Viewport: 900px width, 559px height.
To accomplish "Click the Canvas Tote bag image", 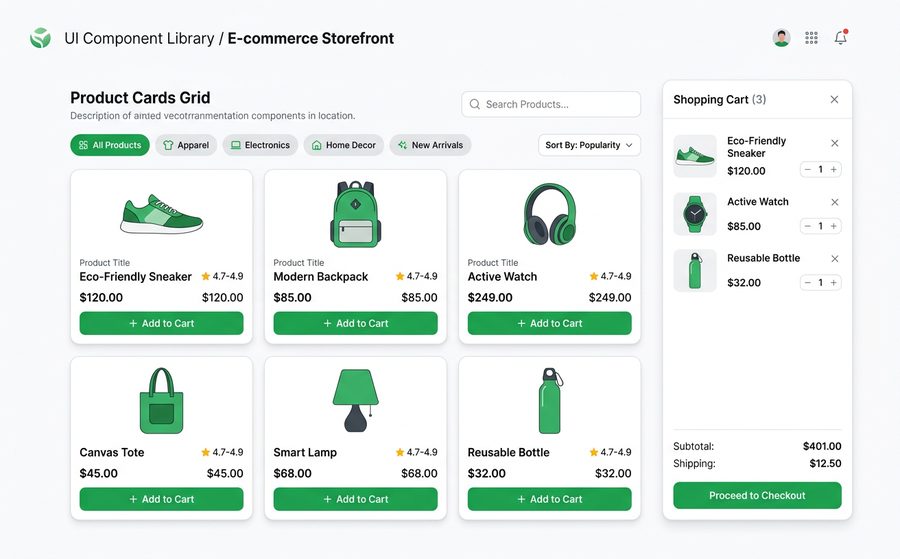I will point(161,401).
